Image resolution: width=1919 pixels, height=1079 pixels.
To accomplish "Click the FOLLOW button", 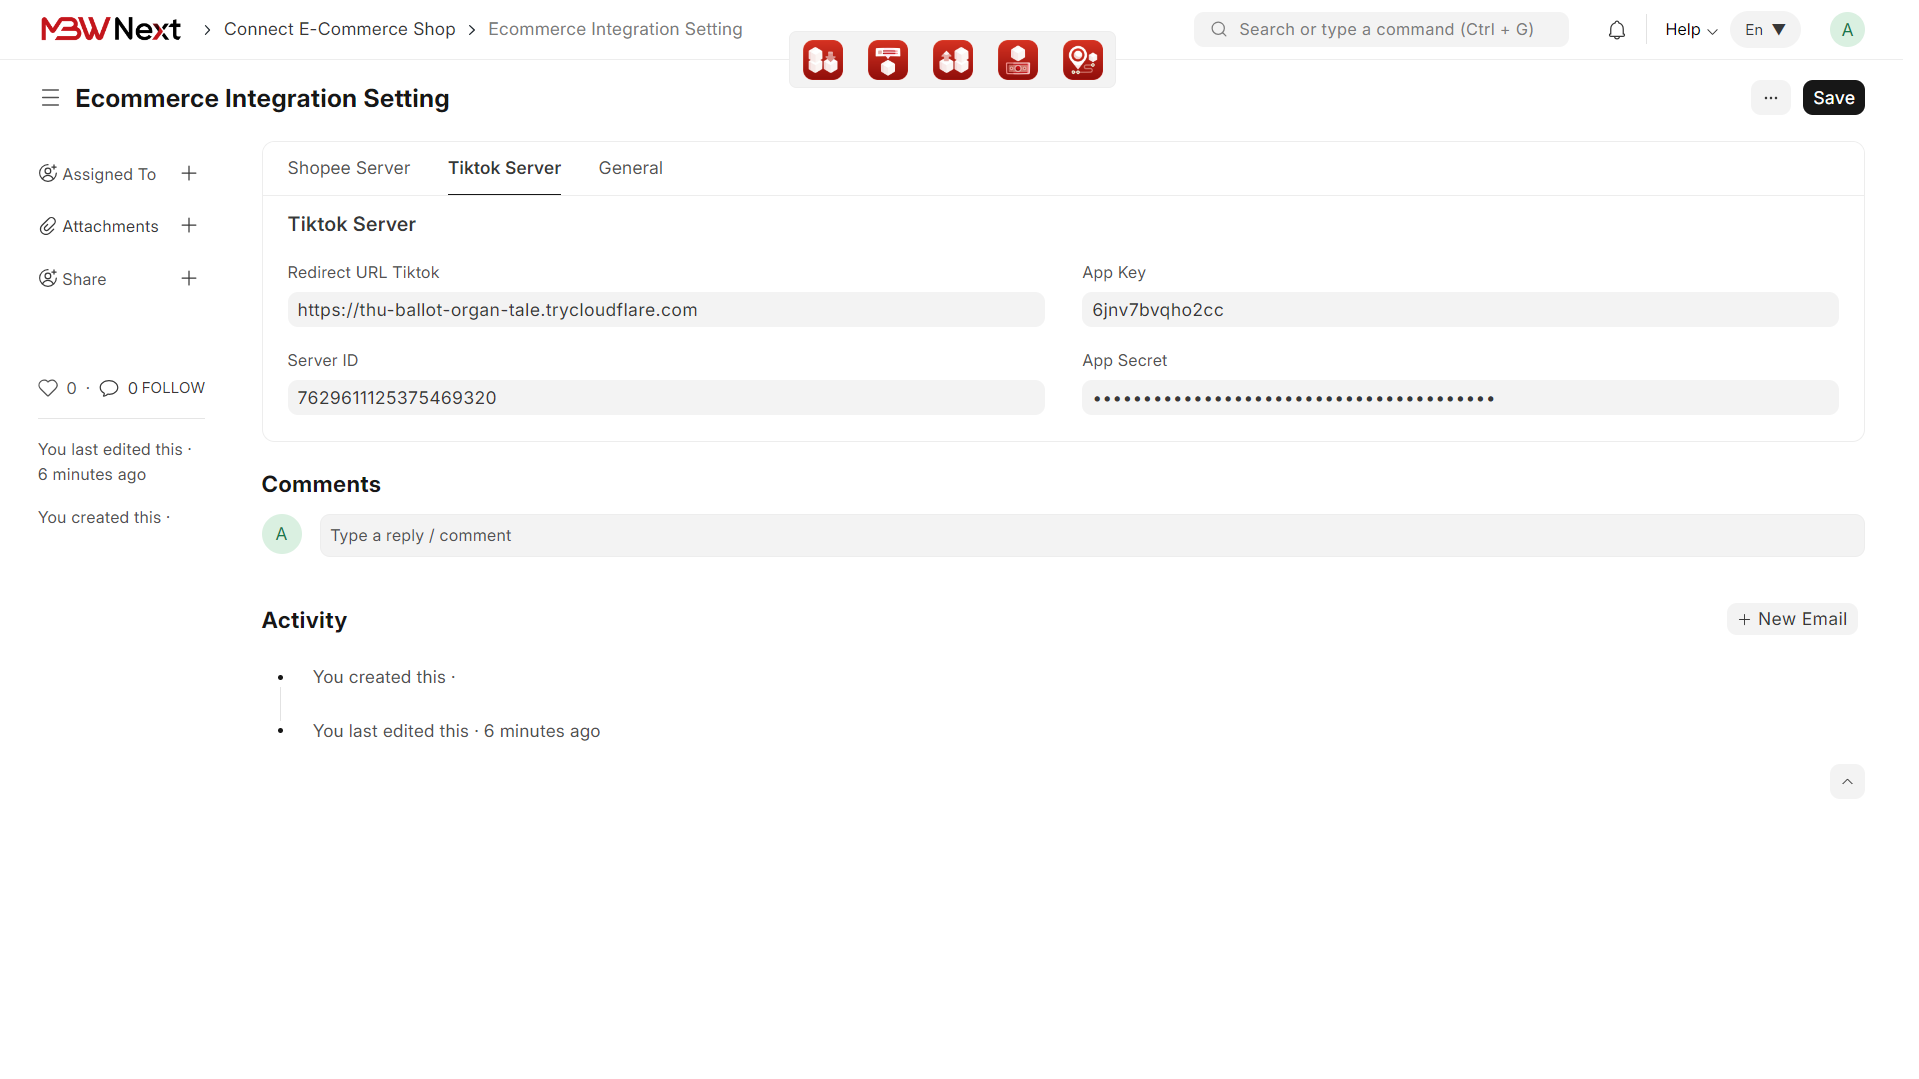I will coord(173,388).
